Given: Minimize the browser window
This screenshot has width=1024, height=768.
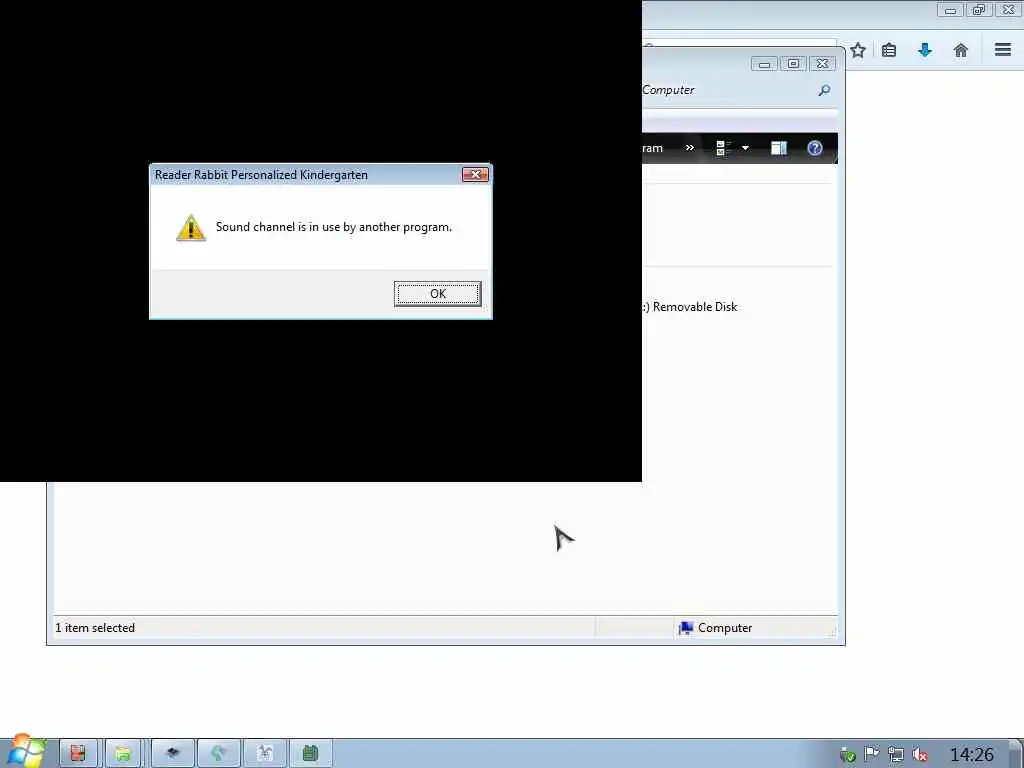Looking at the screenshot, I should [x=950, y=10].
